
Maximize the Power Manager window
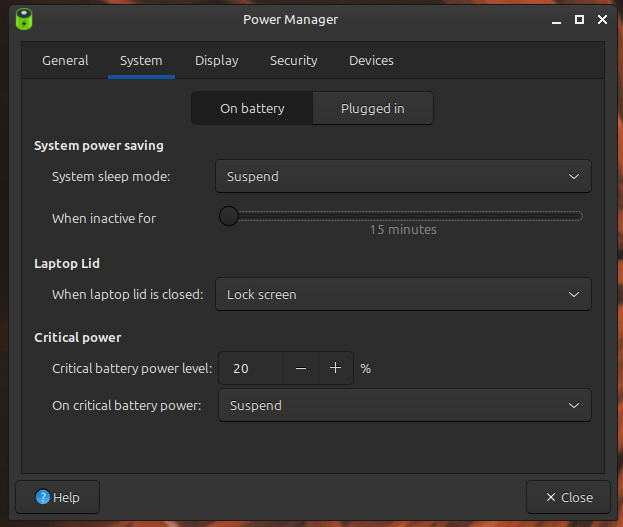(x=579, y=19)
